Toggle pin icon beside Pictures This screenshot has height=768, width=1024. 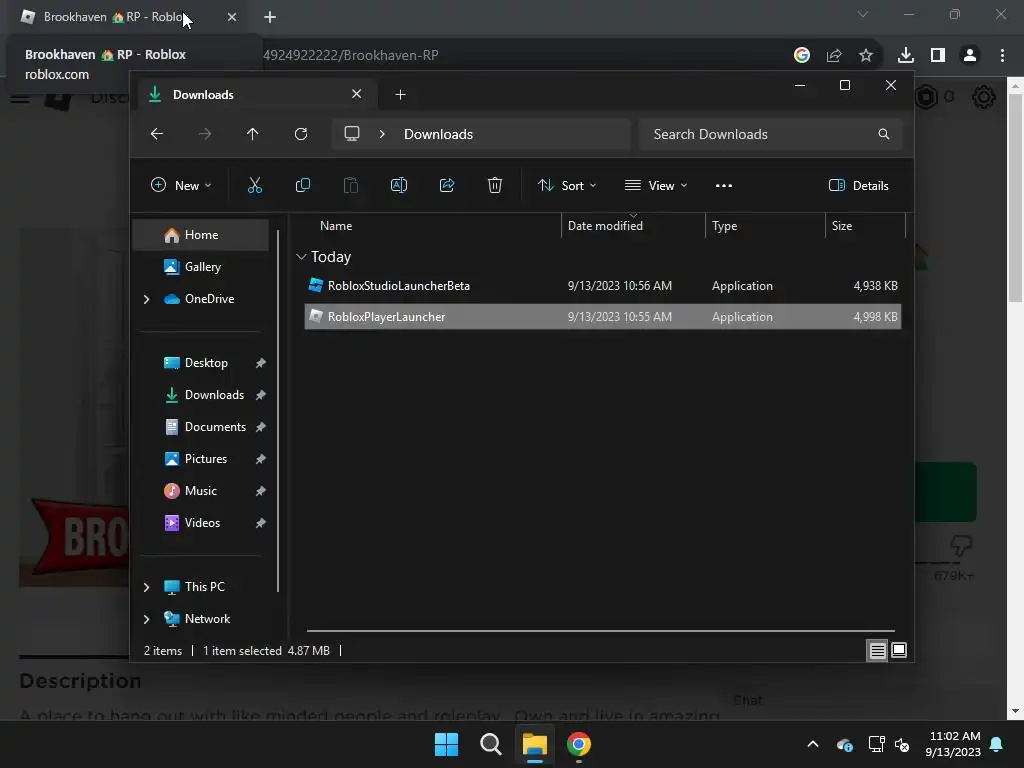pos(261,459)
